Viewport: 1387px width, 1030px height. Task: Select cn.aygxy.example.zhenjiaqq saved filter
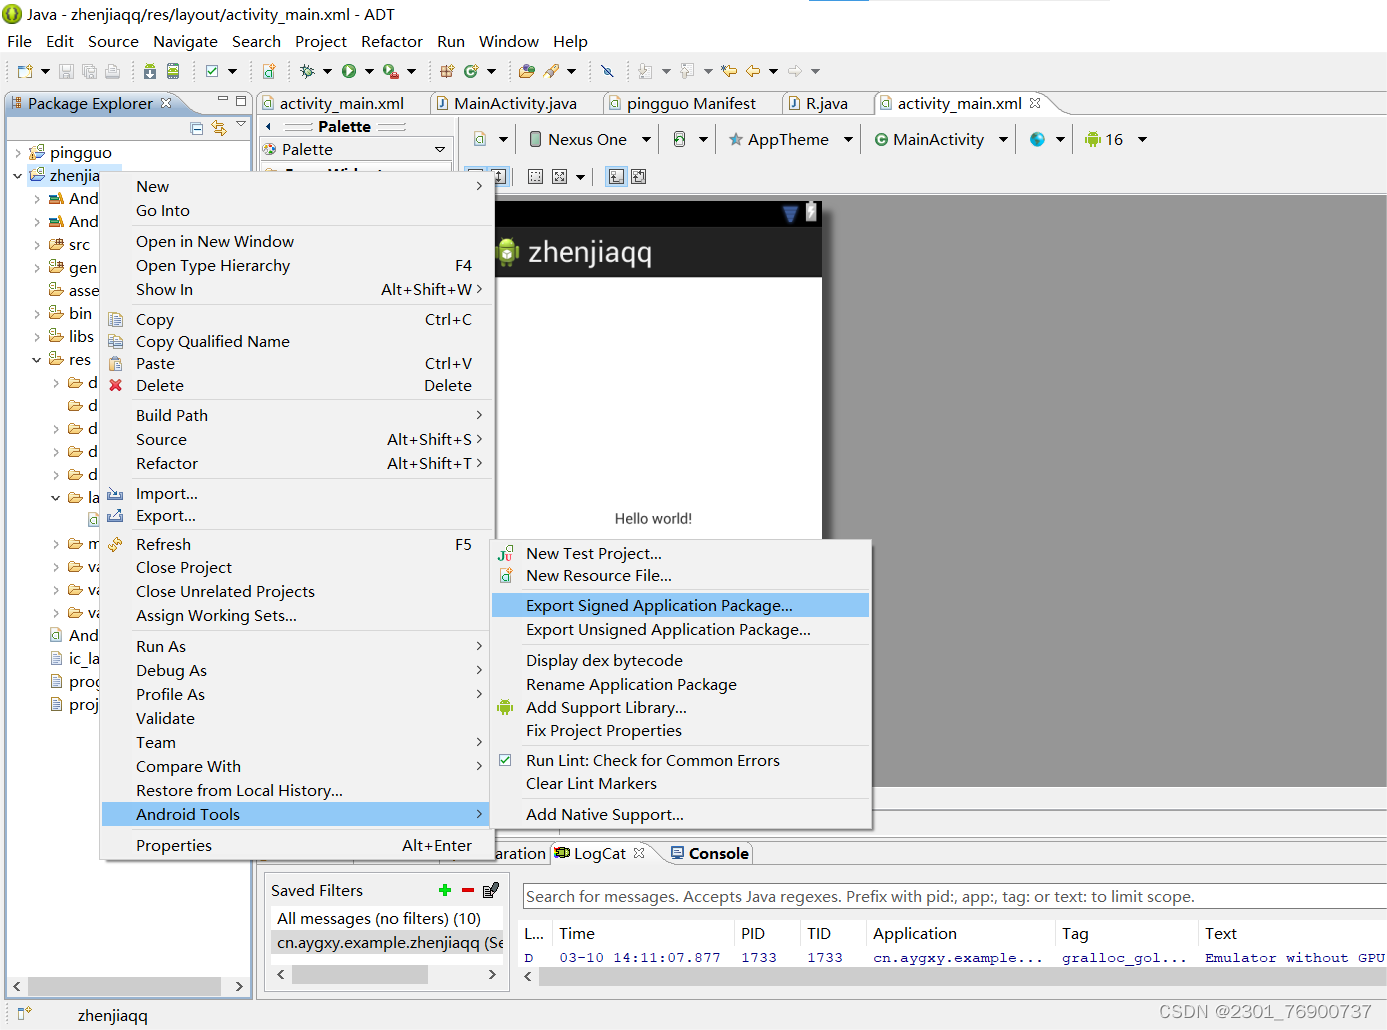tap(387, 943)
